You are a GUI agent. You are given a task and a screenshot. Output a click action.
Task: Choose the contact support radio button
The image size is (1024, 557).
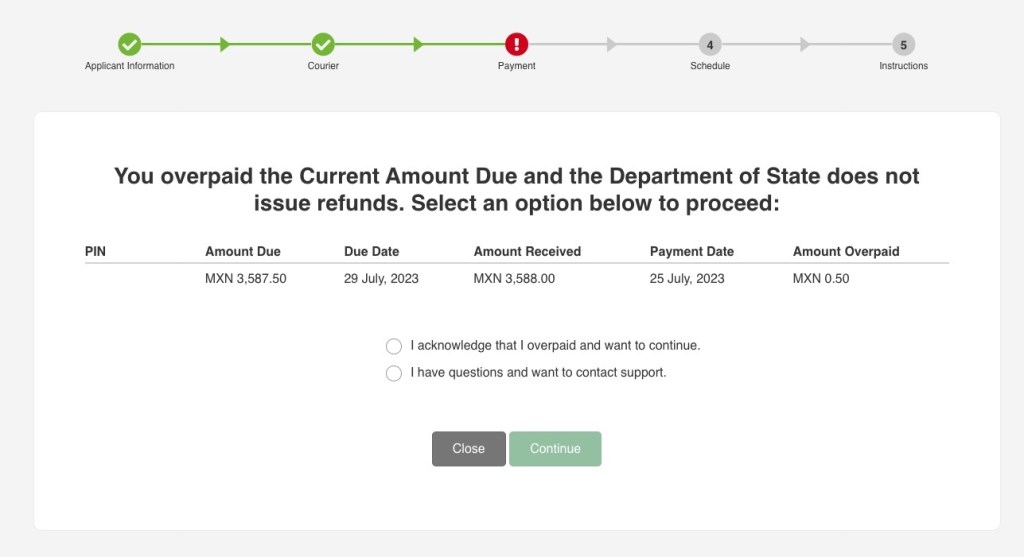(394, 373)
